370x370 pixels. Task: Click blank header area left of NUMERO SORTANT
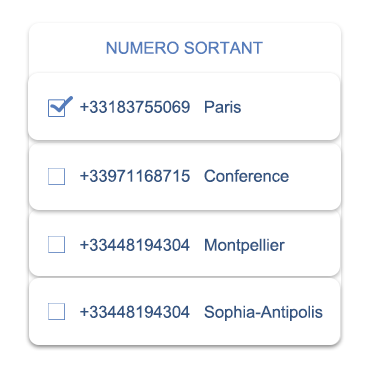coord(67,48)
